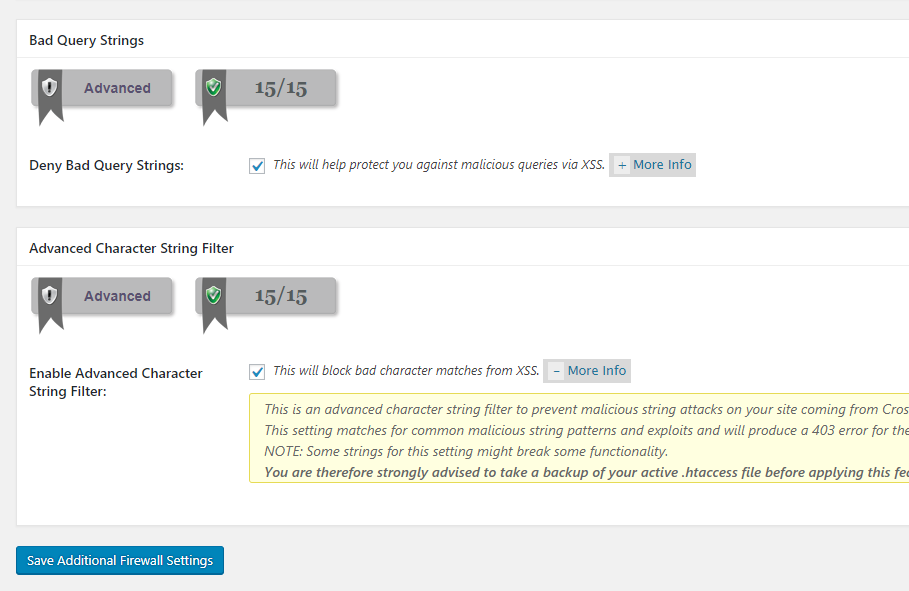The width and height of the screenshot is (909, 591).
Task: Click the Advanced label in Advanced Character String Filter section
Action: (117, 296)
